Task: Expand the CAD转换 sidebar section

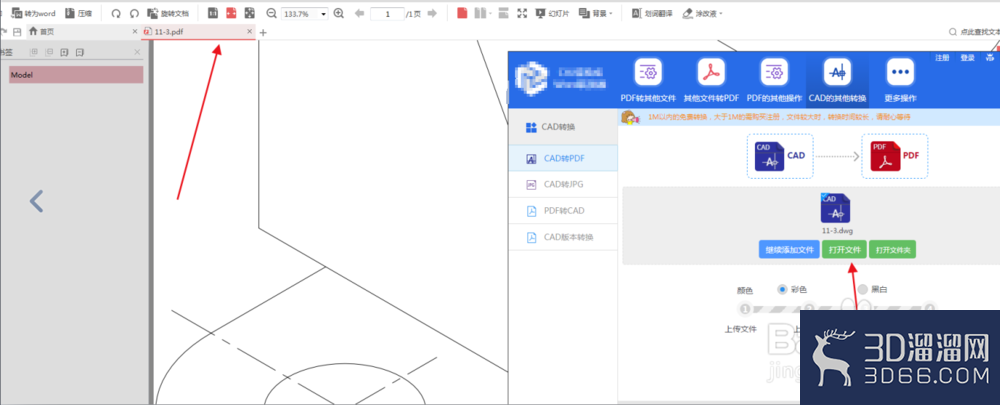Action: coord(563,127)
